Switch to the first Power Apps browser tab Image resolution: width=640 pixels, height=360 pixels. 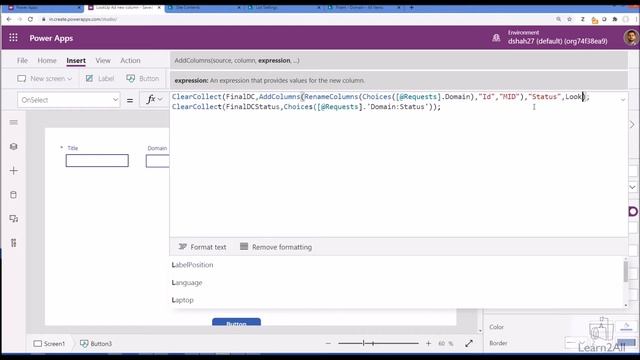click(x=43, y=7)
